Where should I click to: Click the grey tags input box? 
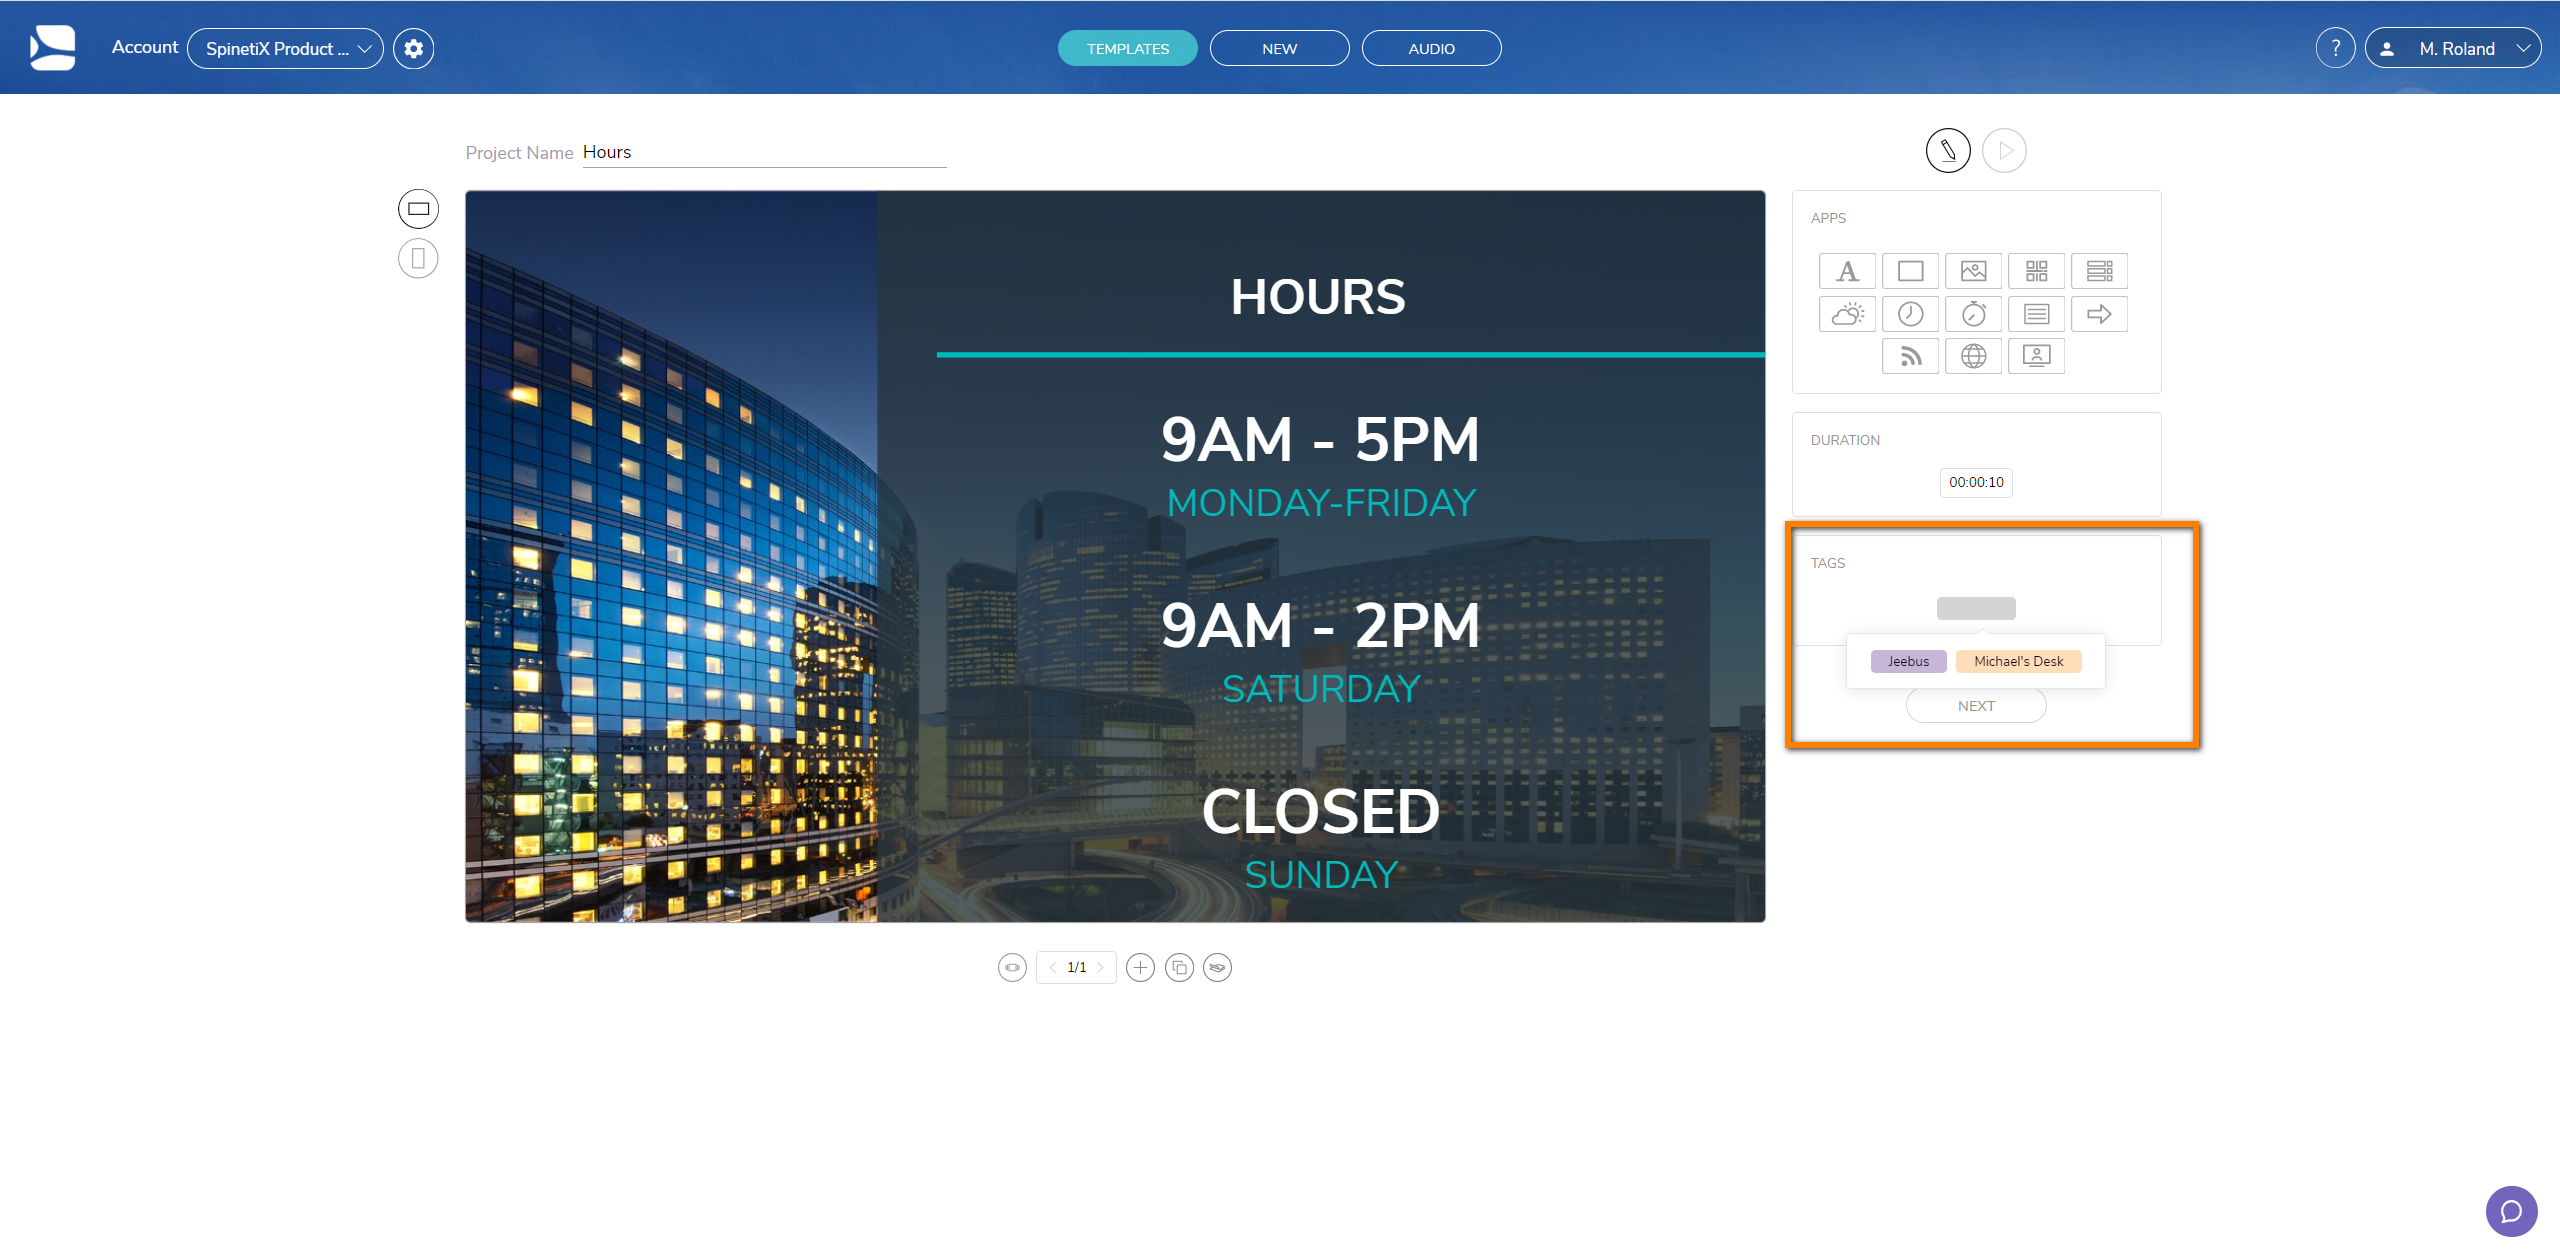coord(1976,608)
